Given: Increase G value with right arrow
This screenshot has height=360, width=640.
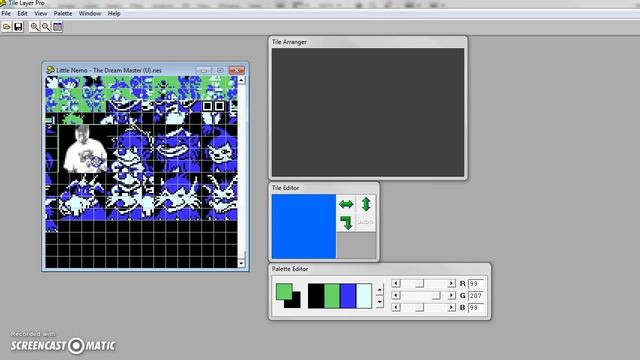Looking at the screenshot, I should [451, 295].
